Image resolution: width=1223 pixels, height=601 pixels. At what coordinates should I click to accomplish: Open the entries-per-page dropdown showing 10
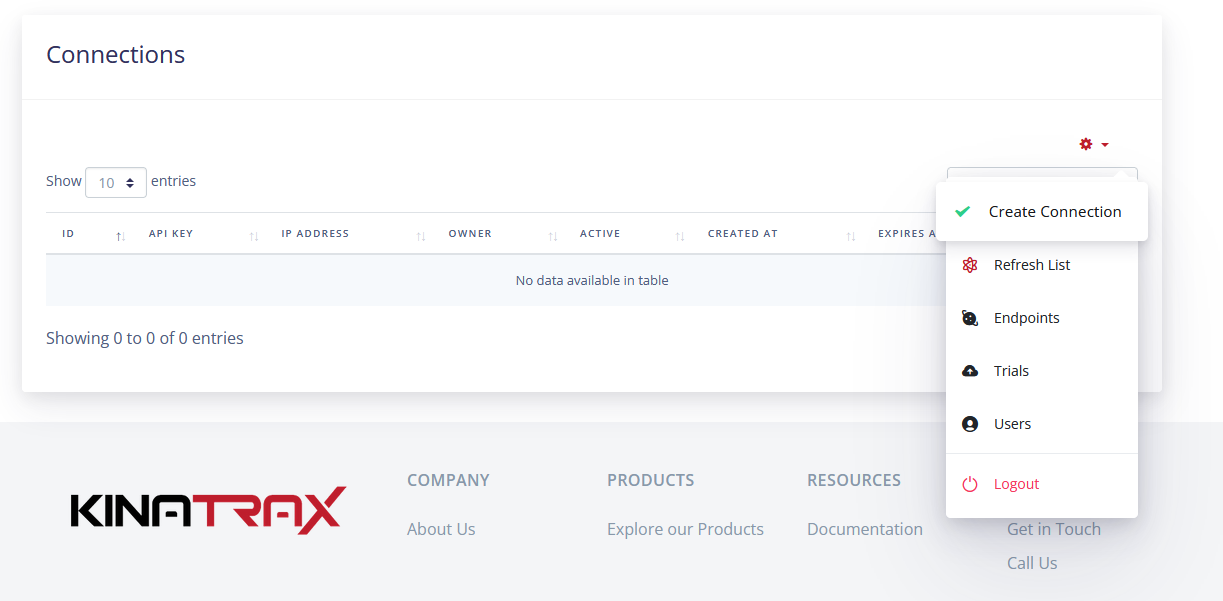pos(116,183)
